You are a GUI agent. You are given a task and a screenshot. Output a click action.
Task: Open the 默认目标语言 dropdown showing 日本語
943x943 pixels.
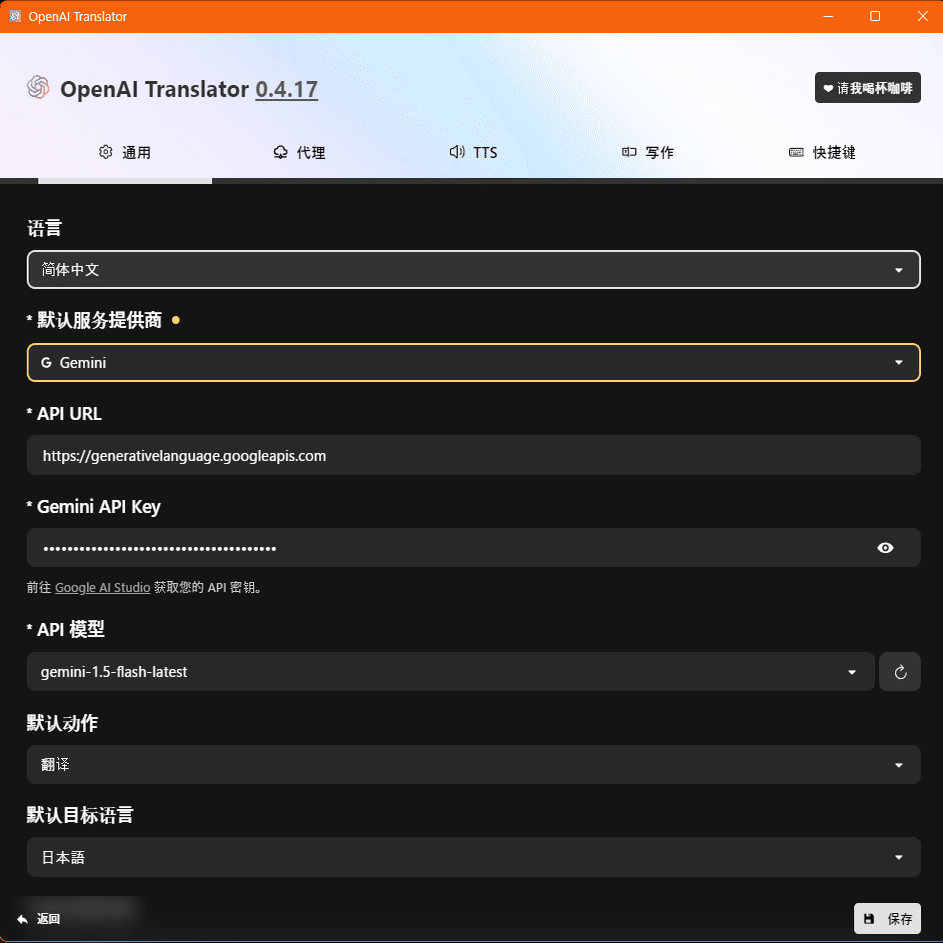473,857
